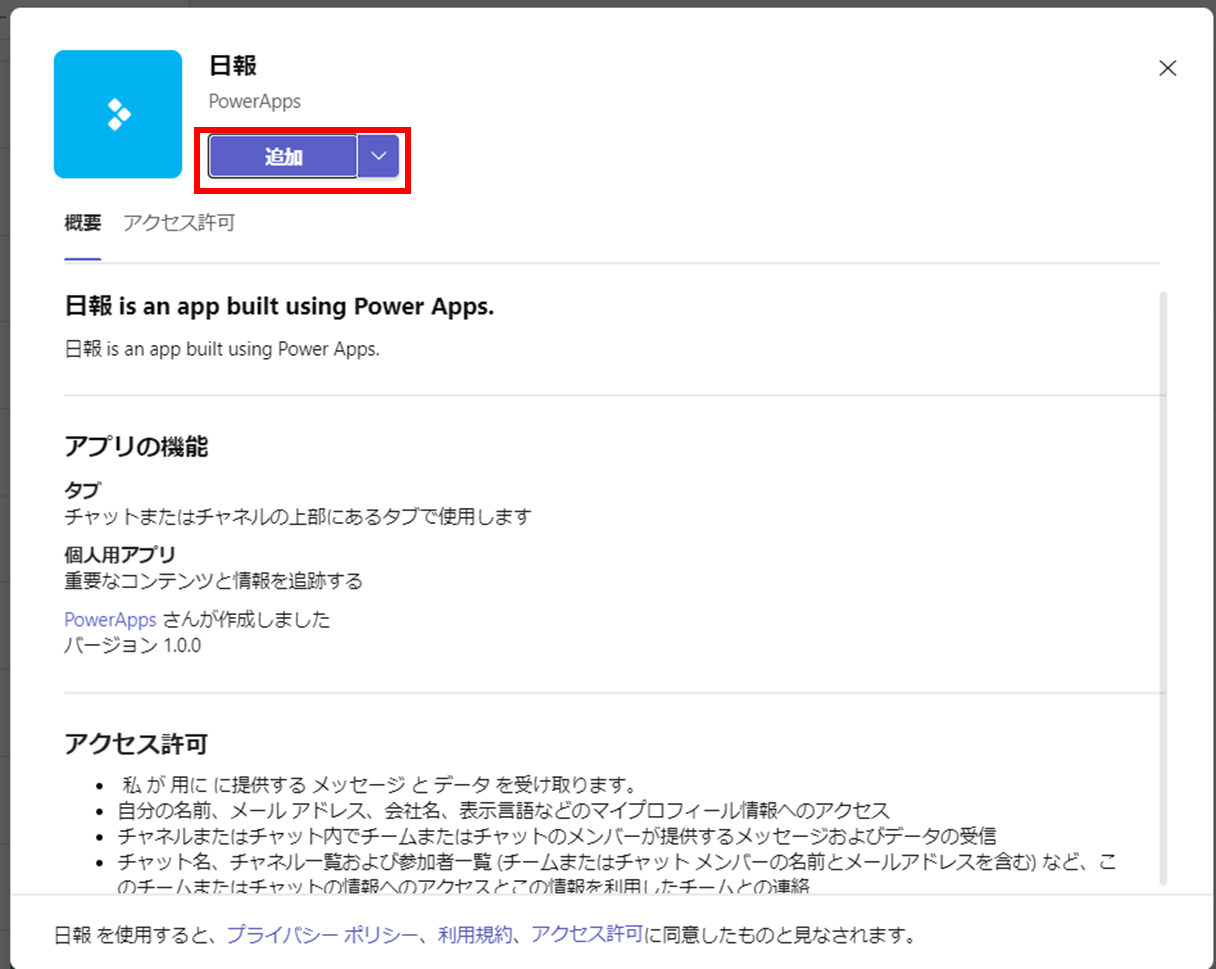Click the アクセス許可 section heading
Viewport: 1216px width, 969px height.
point(136,744)
